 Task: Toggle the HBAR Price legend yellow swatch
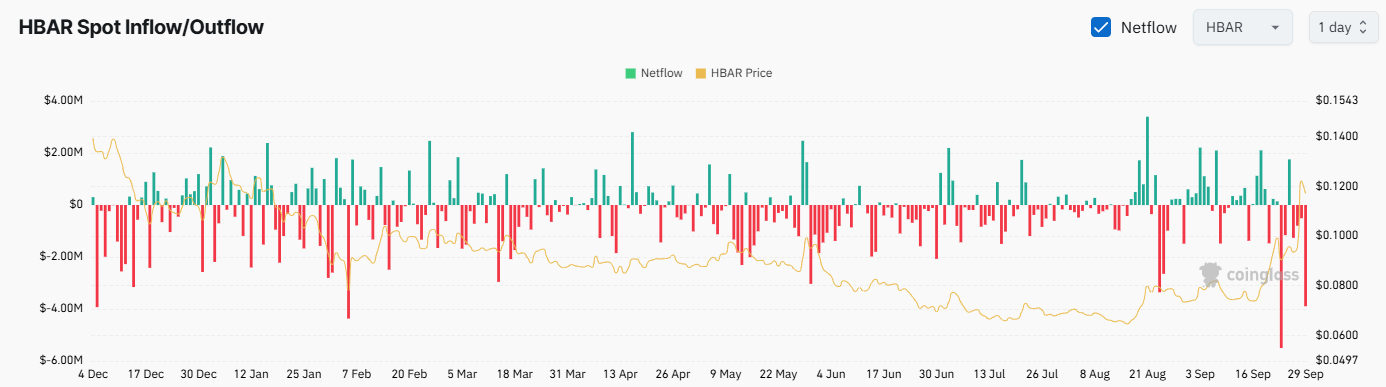(701, 73)
